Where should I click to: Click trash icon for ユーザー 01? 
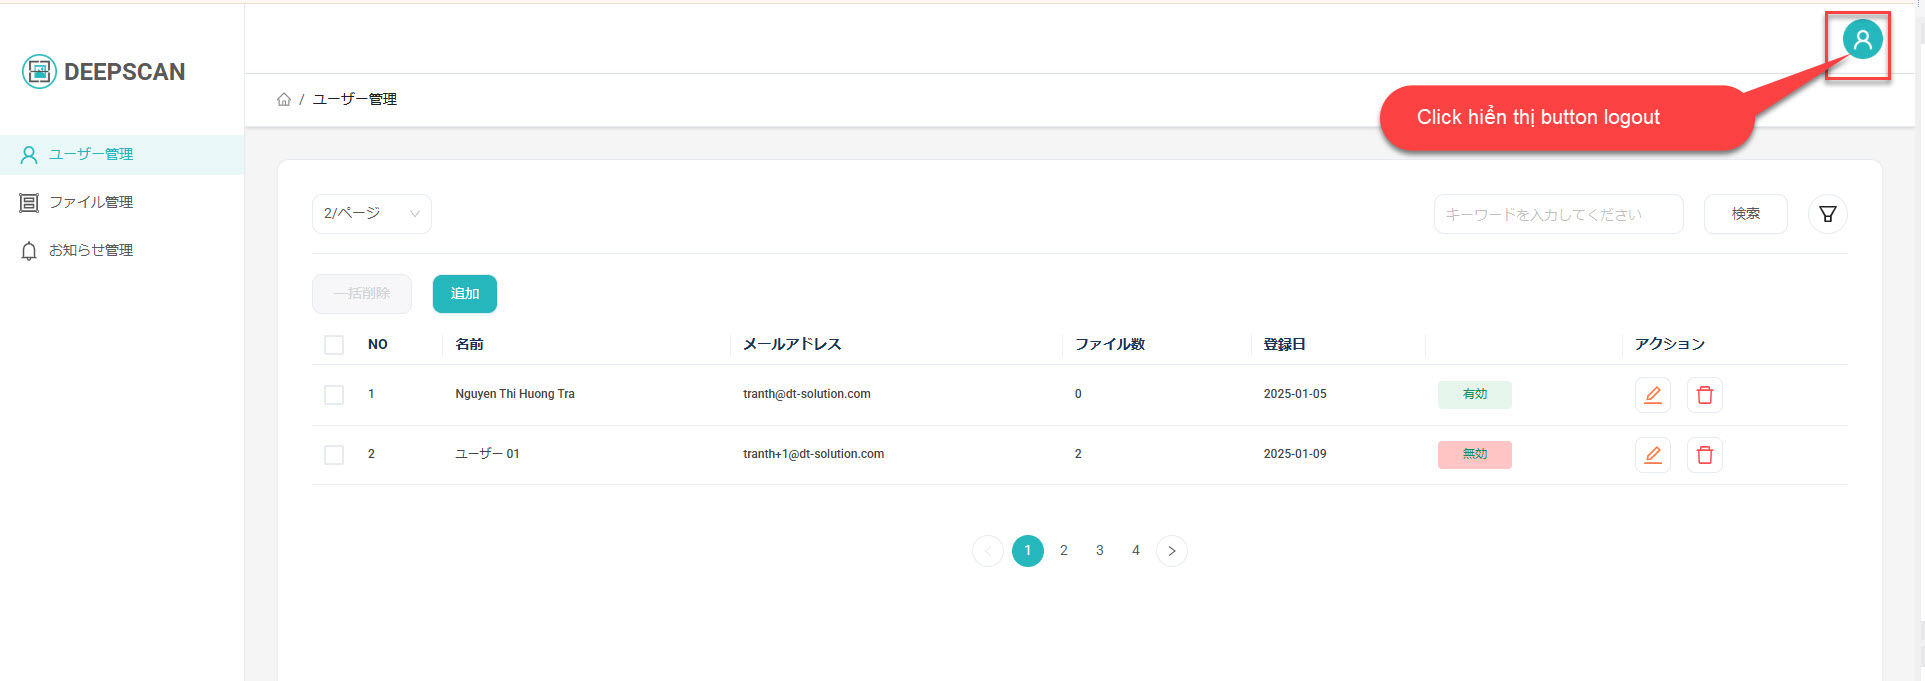1704,455
